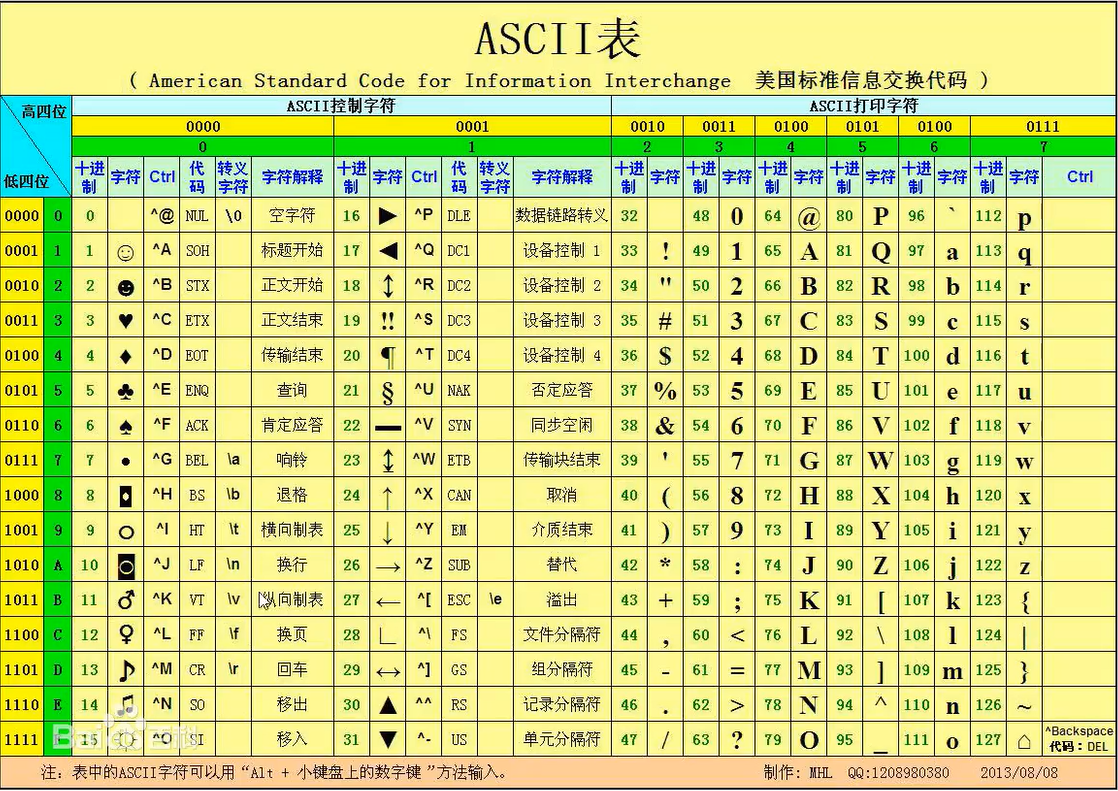The image size is (1118, 791).
Task: Select the "SOH" code cell
Action: tap(198, 250)
